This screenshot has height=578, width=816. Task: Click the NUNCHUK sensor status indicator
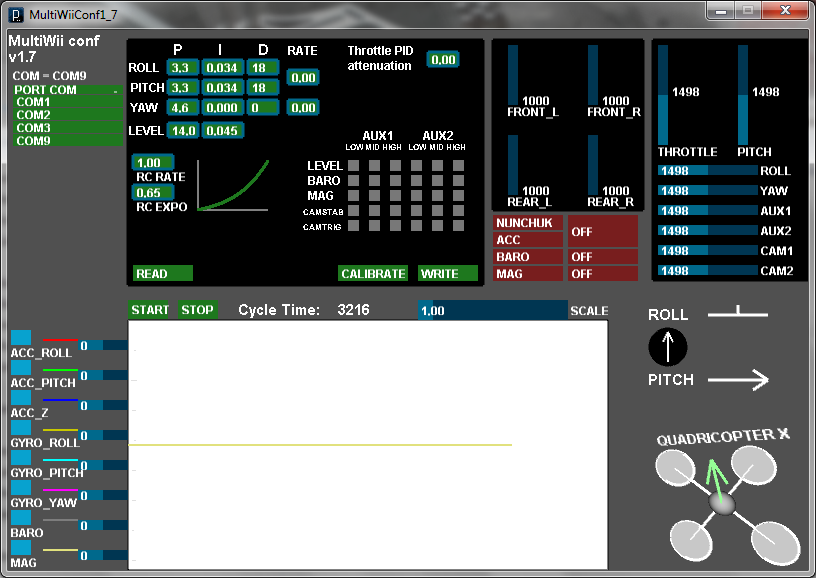tap(528, 223)
